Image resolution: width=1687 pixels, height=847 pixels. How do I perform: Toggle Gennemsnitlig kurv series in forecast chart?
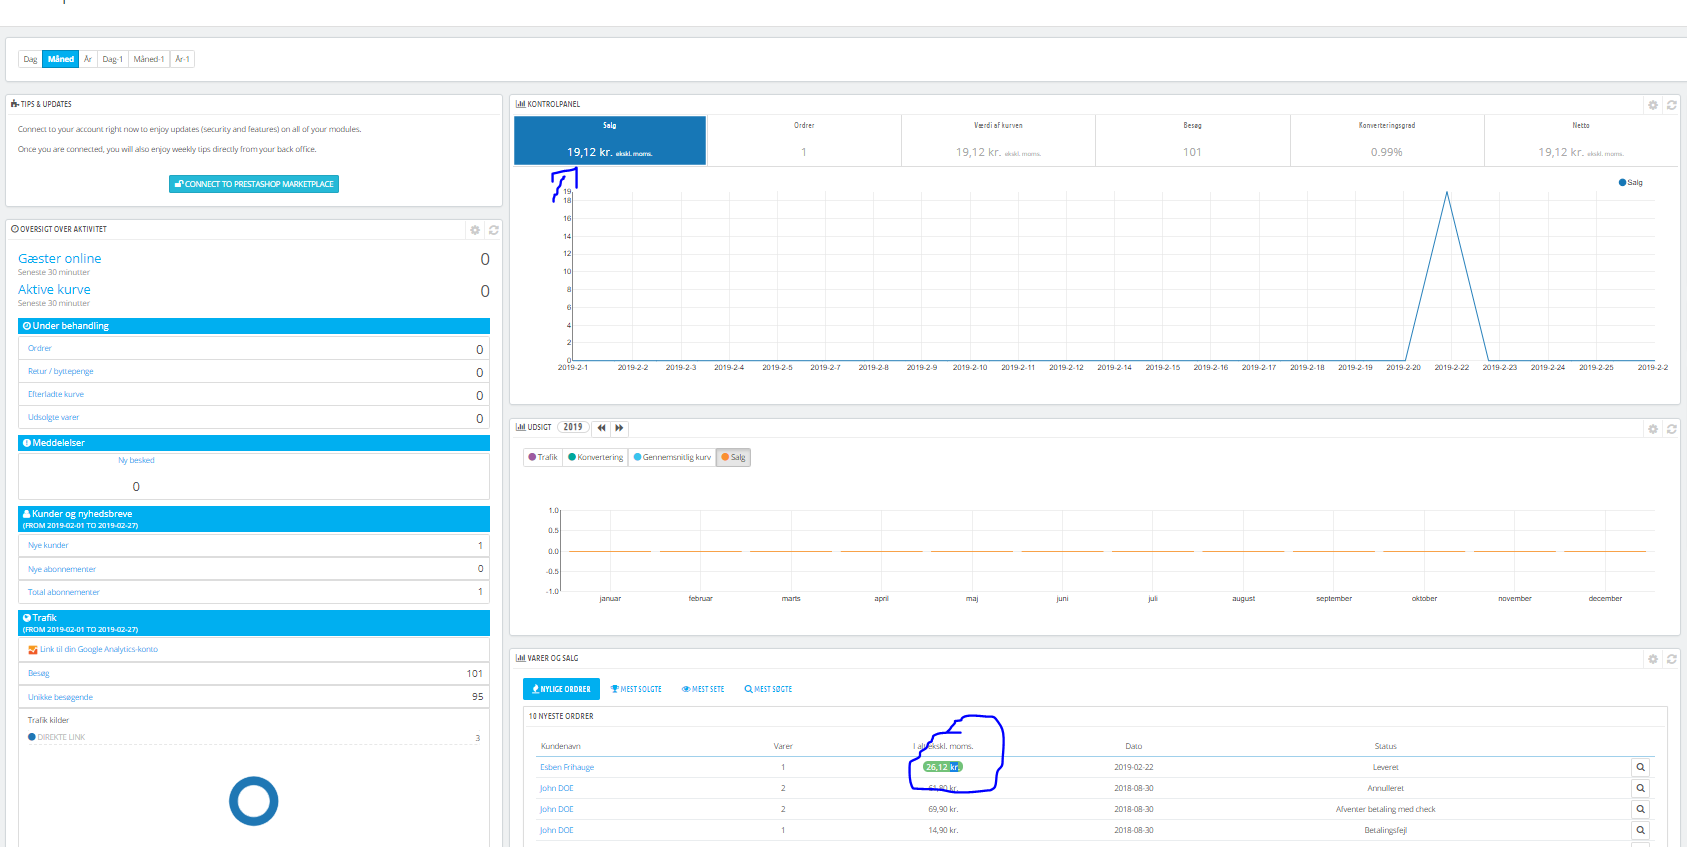pyautogui.click(x=672, y=457)
